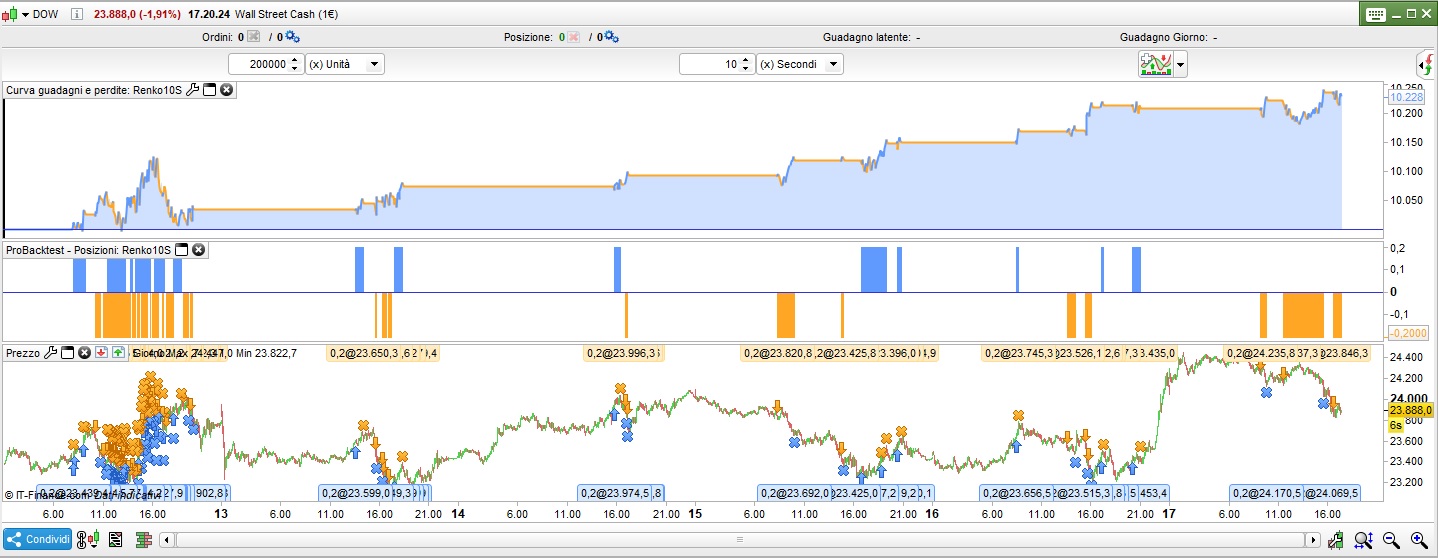The width and height of the screenshot is (1438, 558).
Task: Expand the Unità dropdown
Action: pos(374,64)
